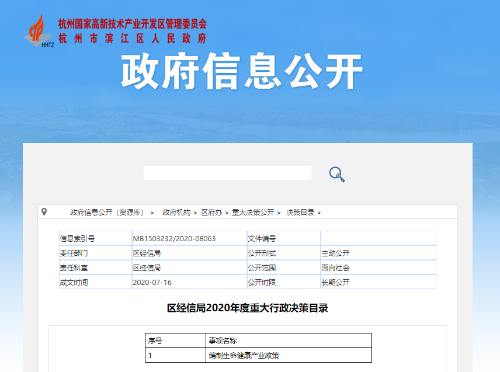This screenshot has width=500, height=372.
Task: Open 政府信息公开（资源库） breadcrumb link
Action: (107, 212)
